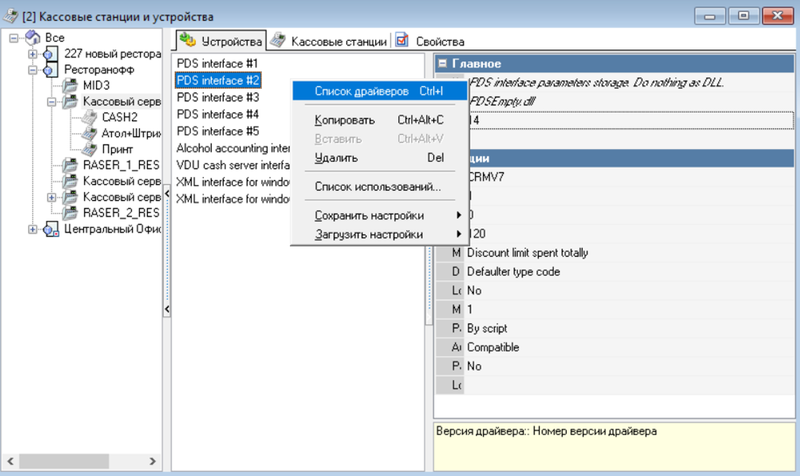The width and height of the screenshot is (800, 476).
Task: Select CASH2 in the tree
Action: coord(120,117)
